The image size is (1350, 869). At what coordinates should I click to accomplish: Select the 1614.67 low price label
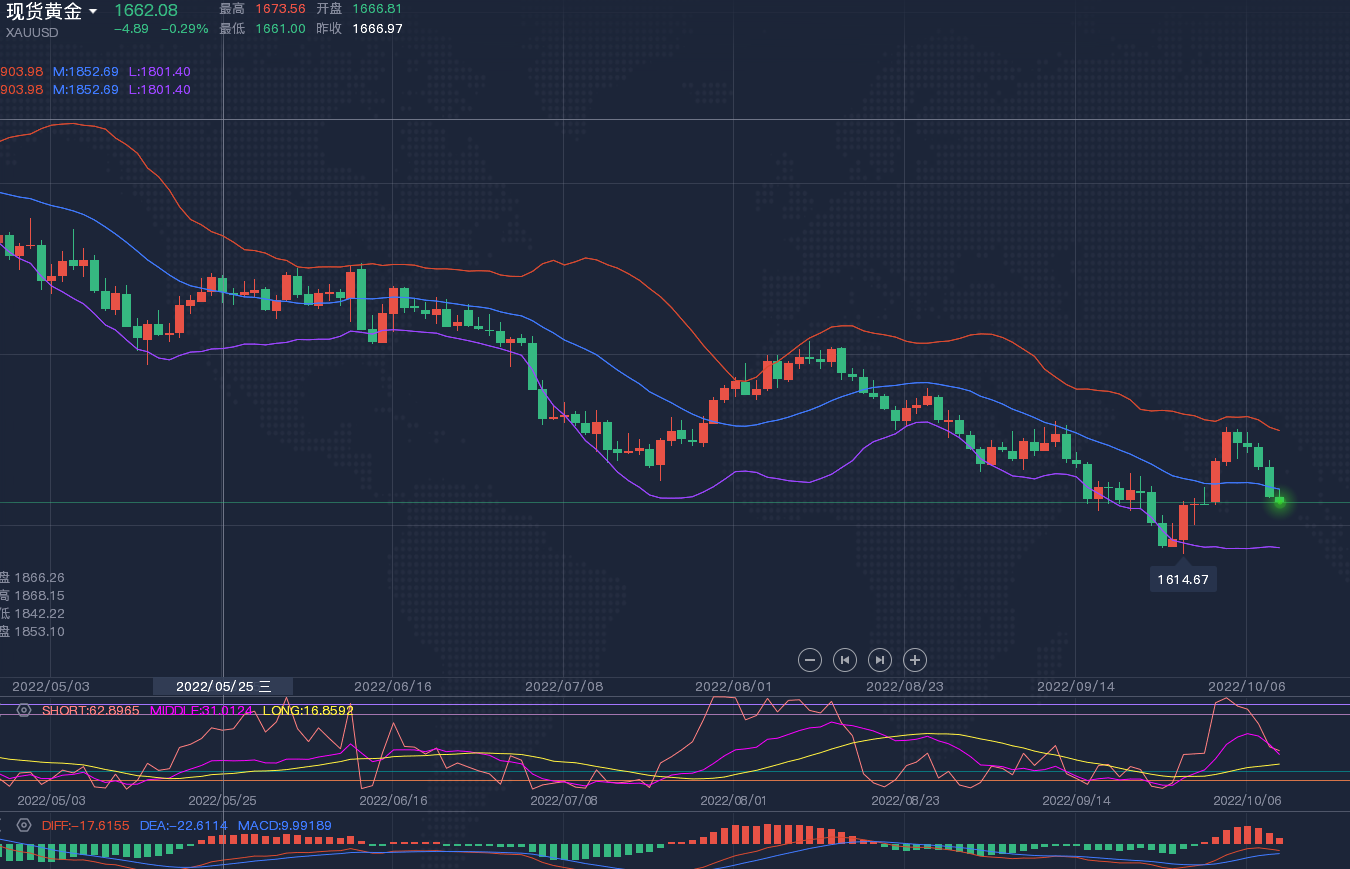[1183, 579]
